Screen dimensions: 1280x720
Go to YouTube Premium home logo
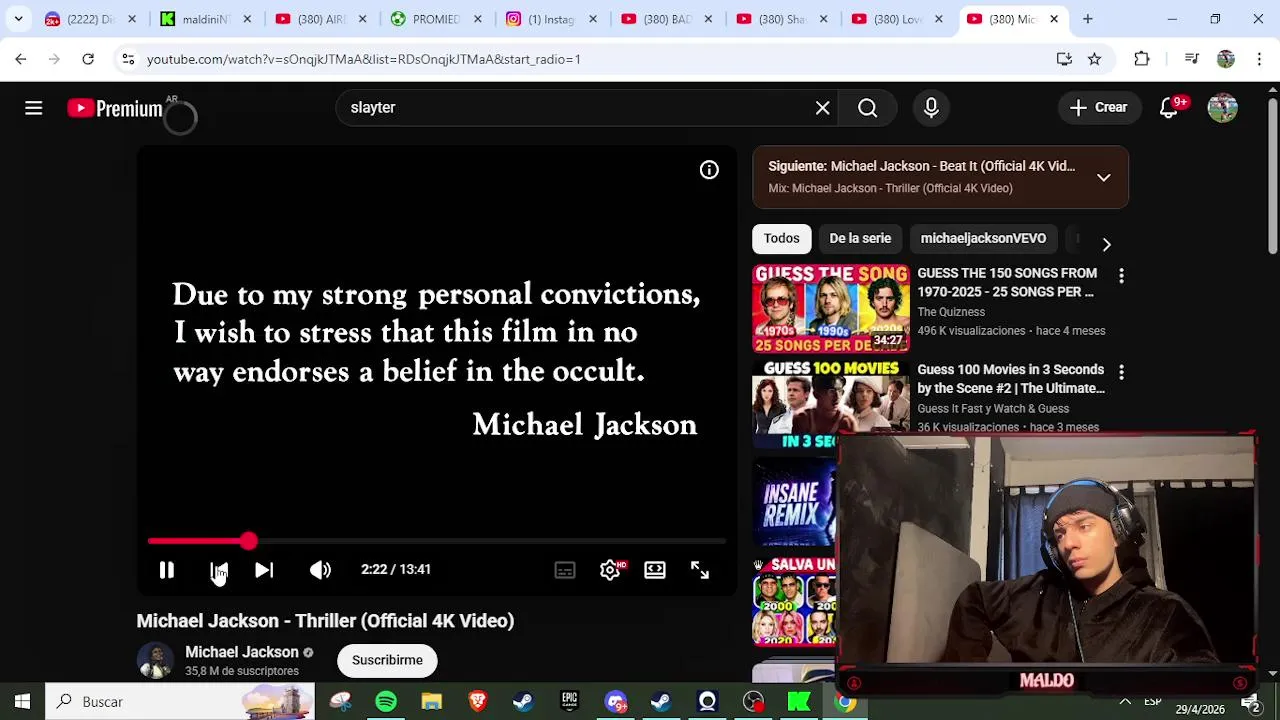point(114,108)
